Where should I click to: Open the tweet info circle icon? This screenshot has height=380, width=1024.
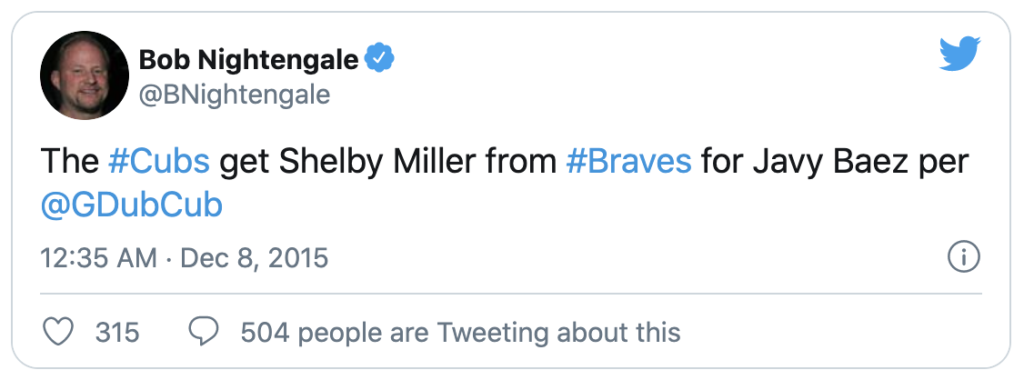(964, 258)
